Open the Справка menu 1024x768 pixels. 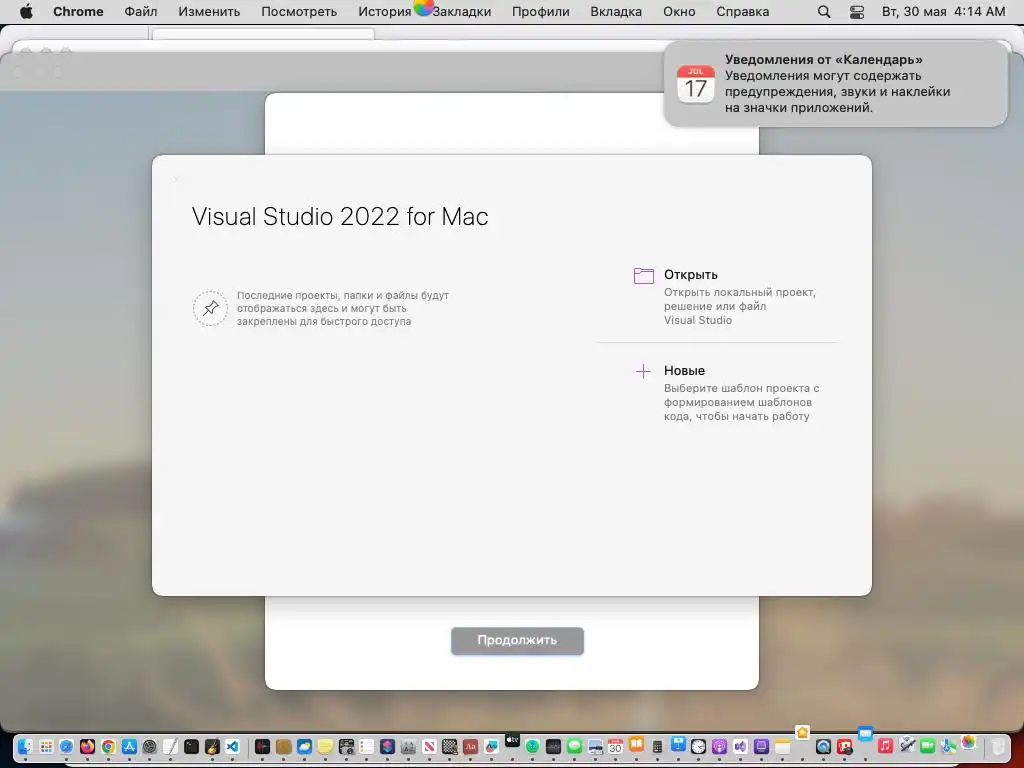coord(743,12)
